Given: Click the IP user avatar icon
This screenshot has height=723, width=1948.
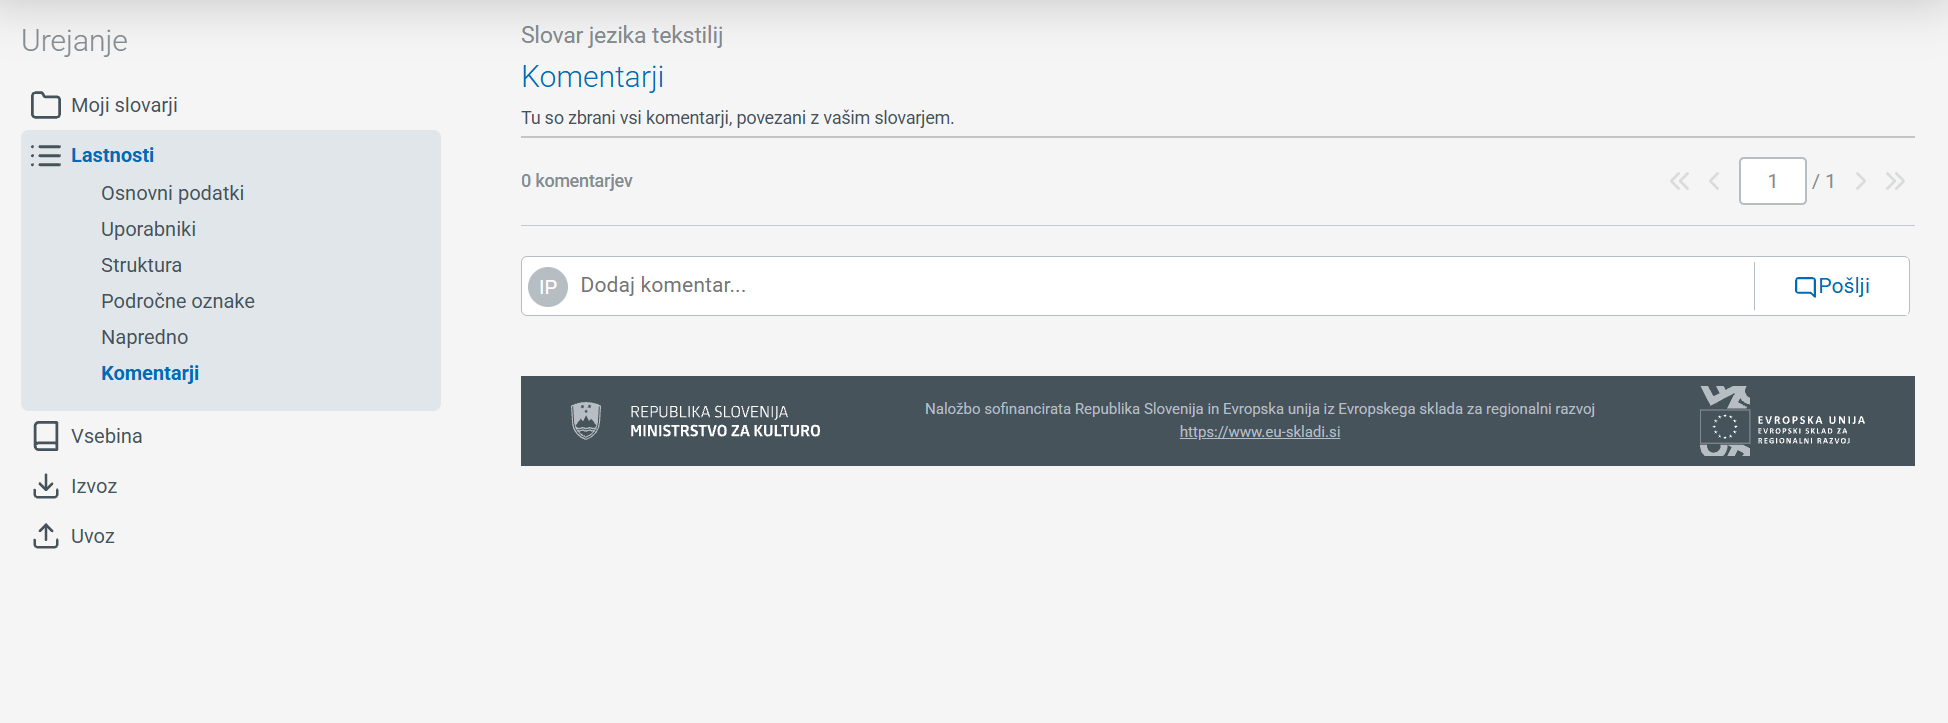Looking at the screenshot, I should point(548,287).
